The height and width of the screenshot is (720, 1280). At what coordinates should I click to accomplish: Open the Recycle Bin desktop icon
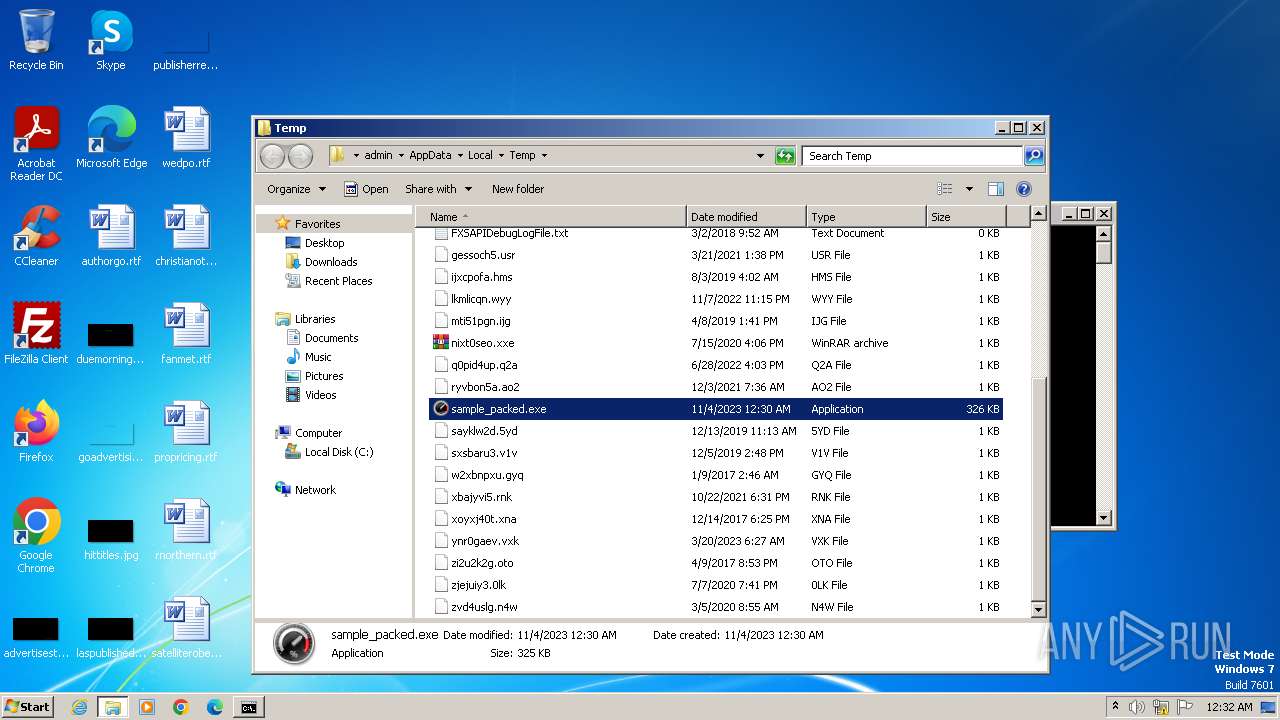pyautogui.click(x=36, y=40)
